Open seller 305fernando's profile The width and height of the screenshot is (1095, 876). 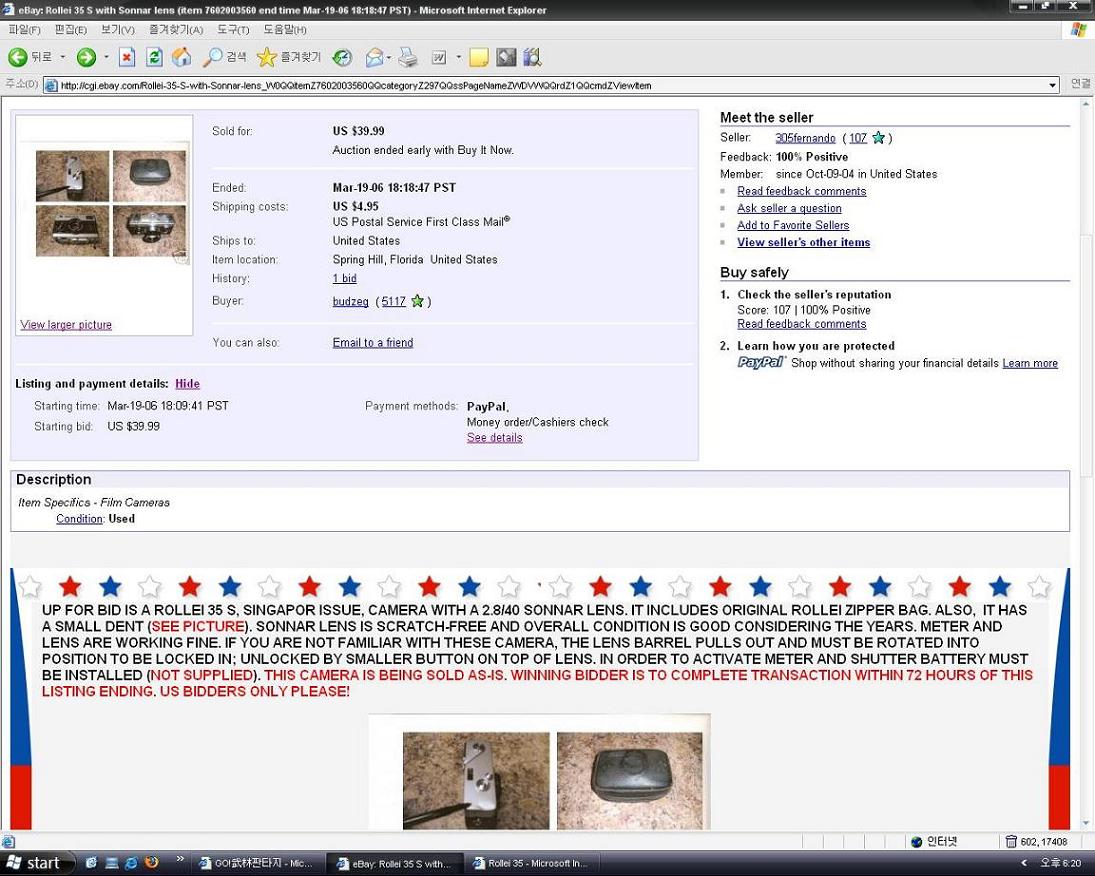(x=805, y=138)
